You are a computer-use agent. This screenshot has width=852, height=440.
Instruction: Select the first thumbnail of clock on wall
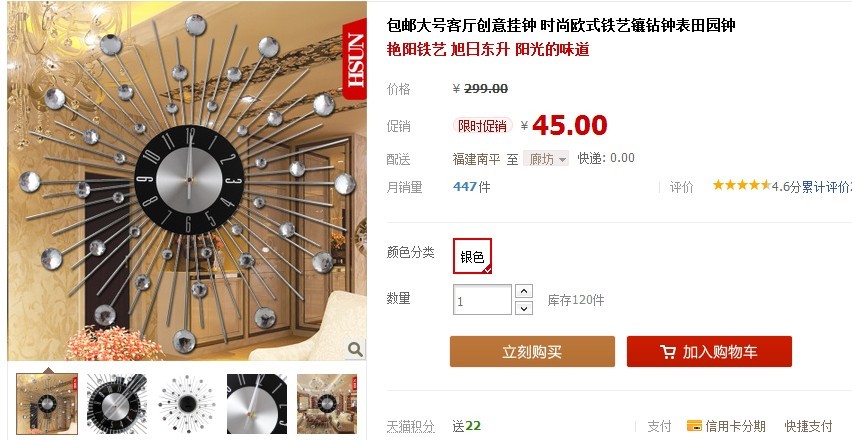pos(47,404)
